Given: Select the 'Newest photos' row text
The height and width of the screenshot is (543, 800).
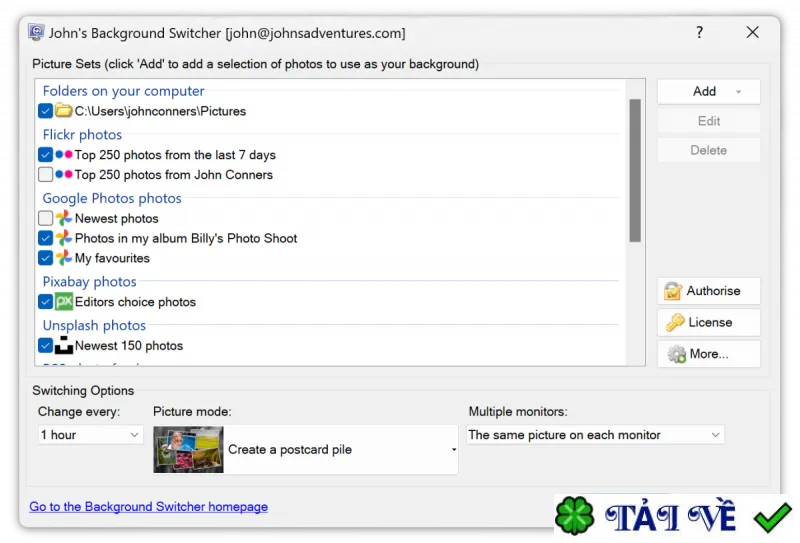Looking at the screenshot, I should tap(116, 218).
